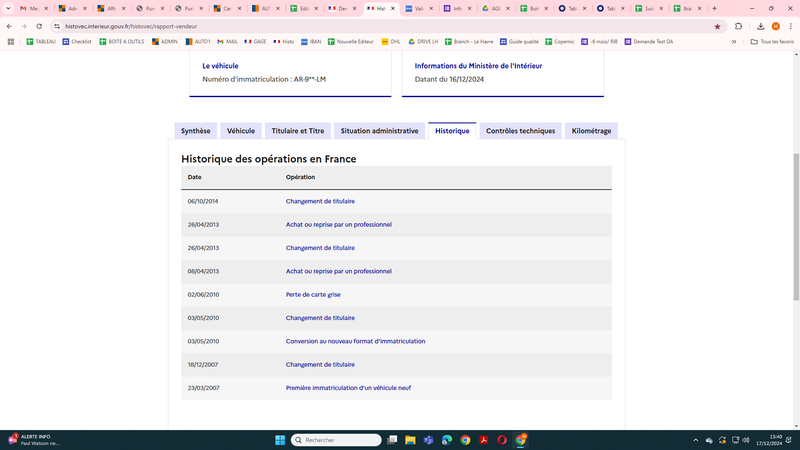
Task: Open the browser extensions puzzle icon
Action: tap(738, 26)
